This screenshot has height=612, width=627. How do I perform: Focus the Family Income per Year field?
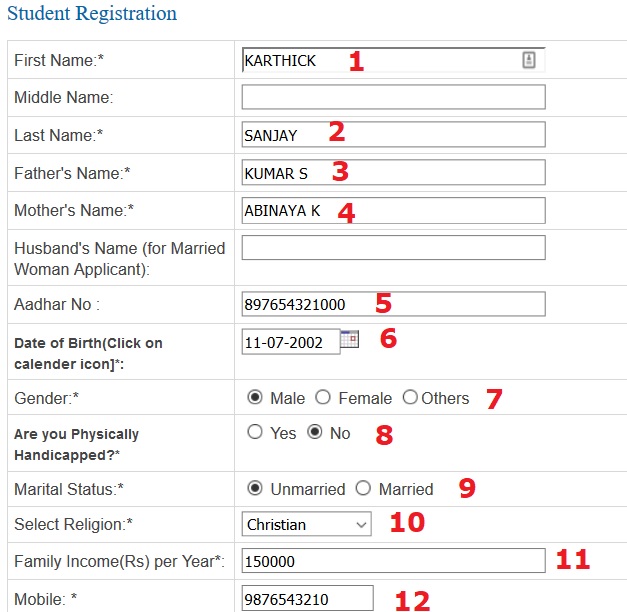click(x=393, y=561)
